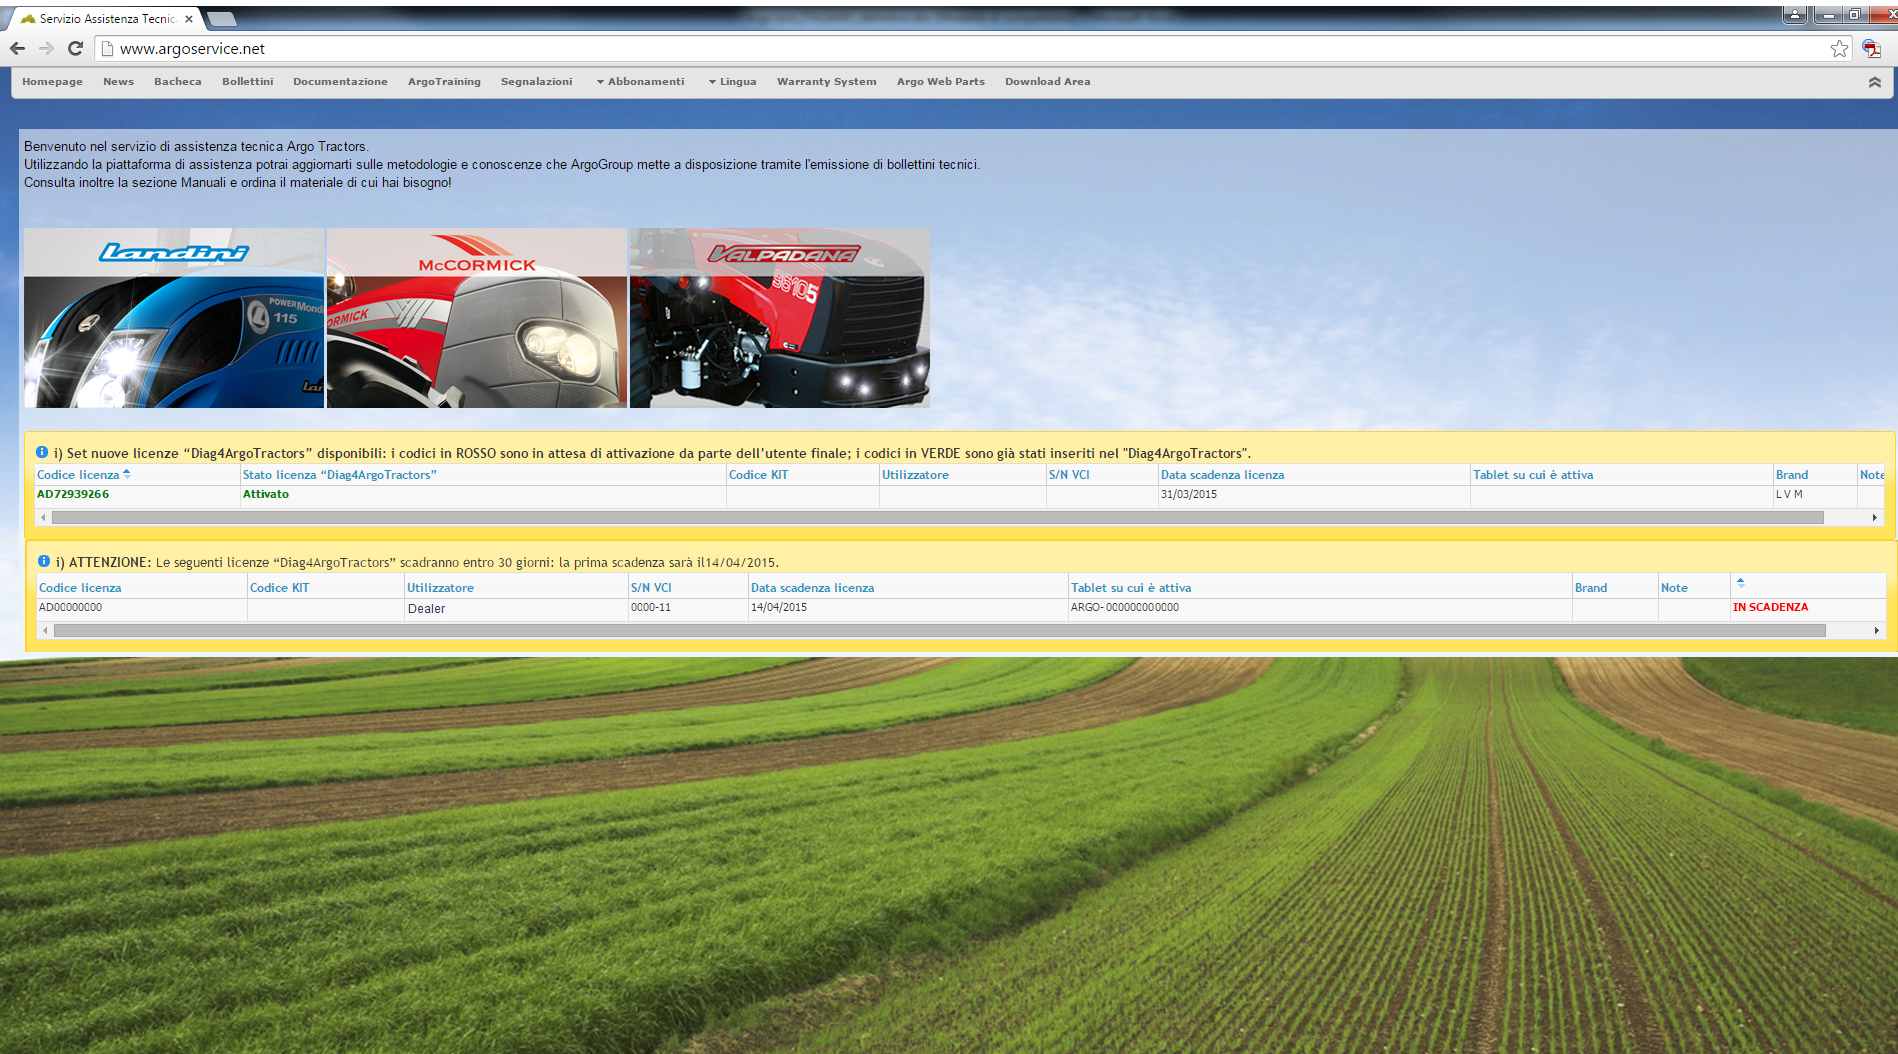This screenshot has height=1054, width=1898.
Task: Open the Warranty System link
Action: tap(826, 82)
